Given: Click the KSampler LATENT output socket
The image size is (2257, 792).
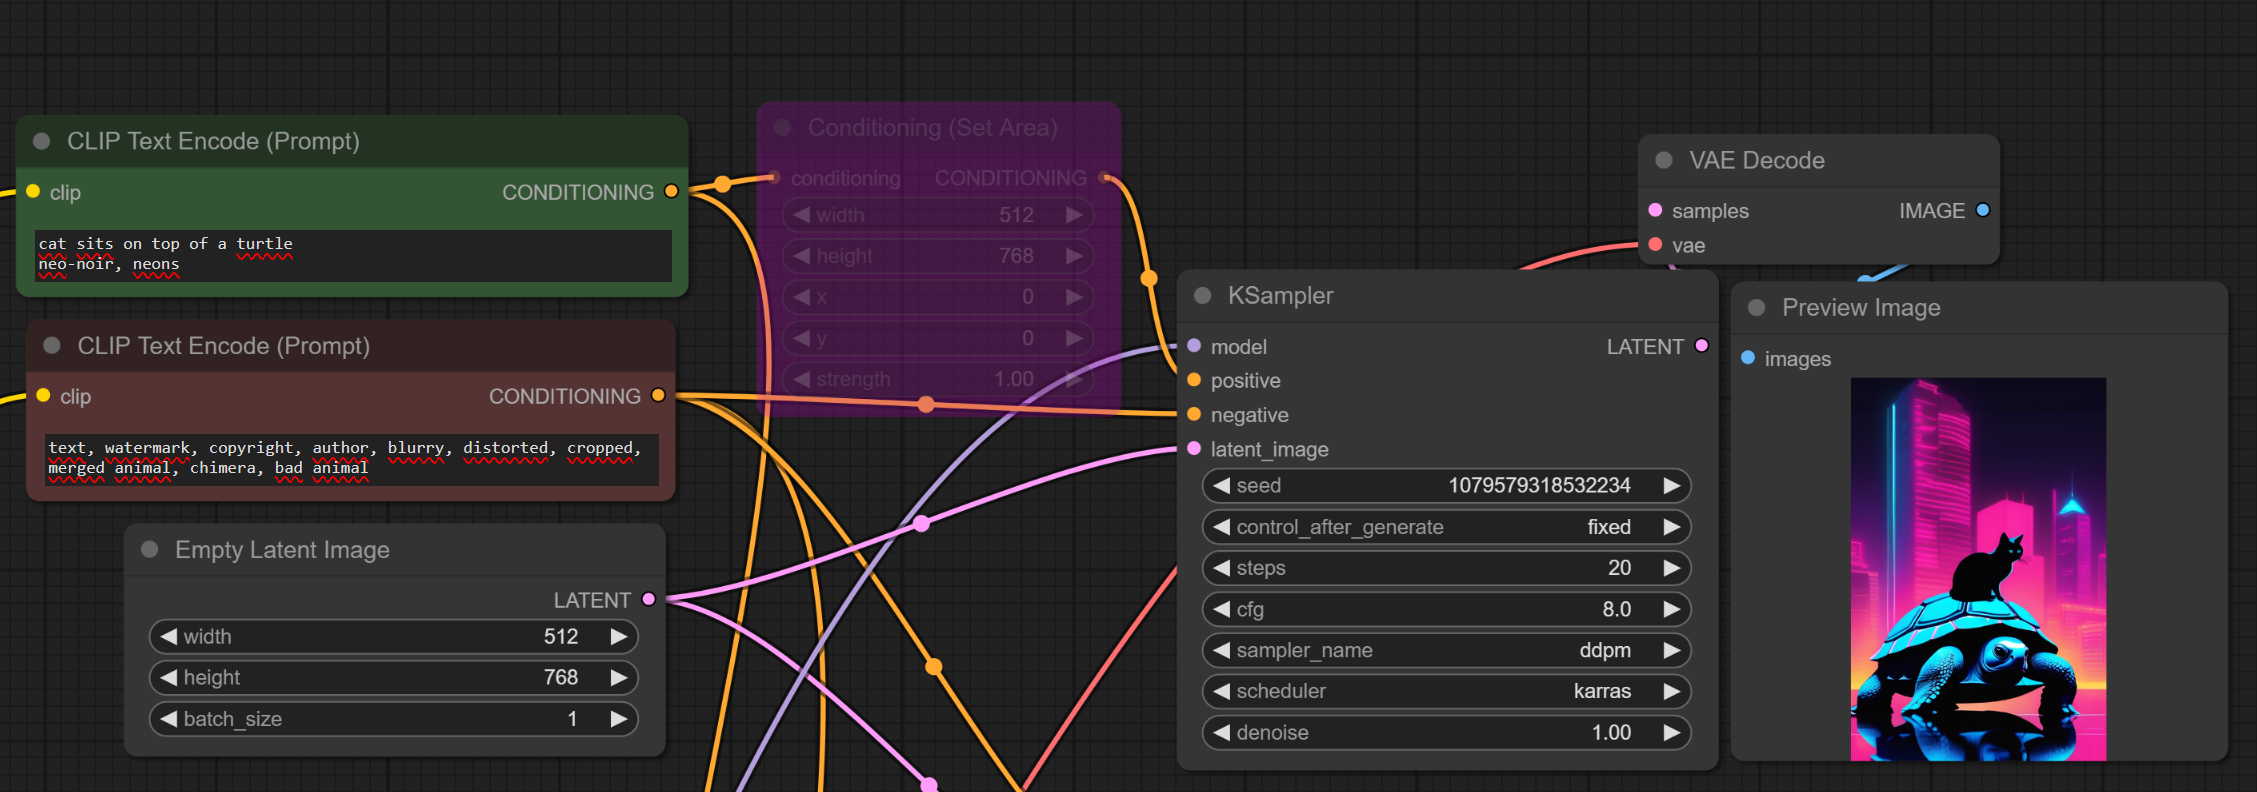Looking at the screenshot, I should pos(1701,346).
